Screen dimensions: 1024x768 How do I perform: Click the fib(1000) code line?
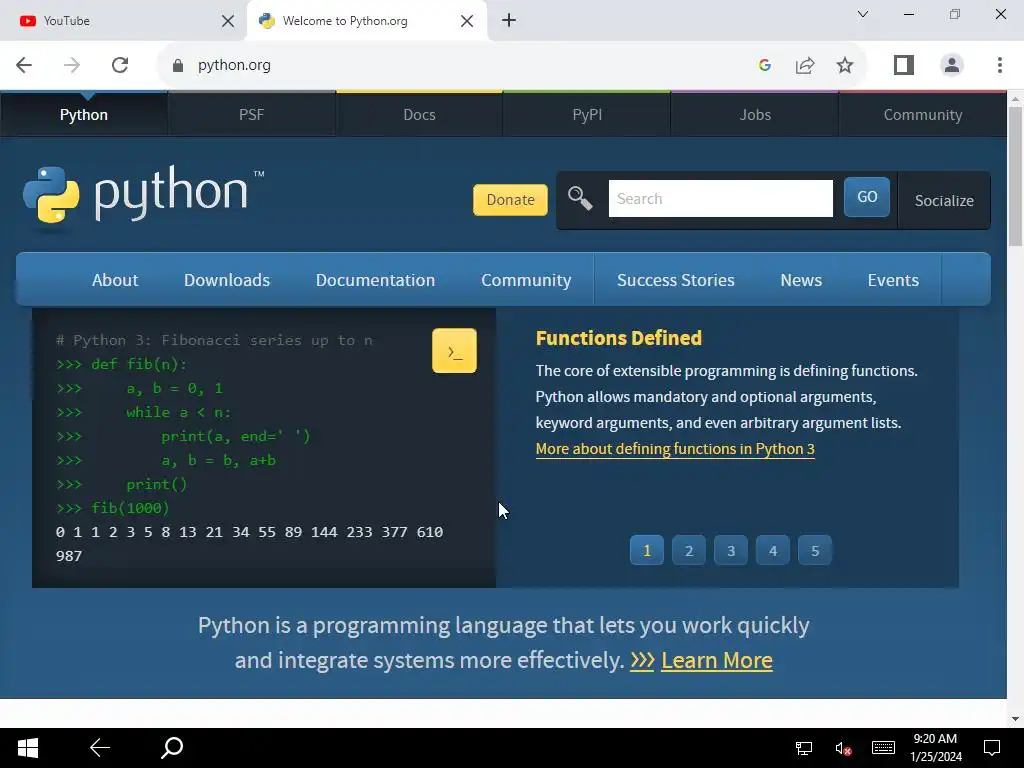[112, 508]
